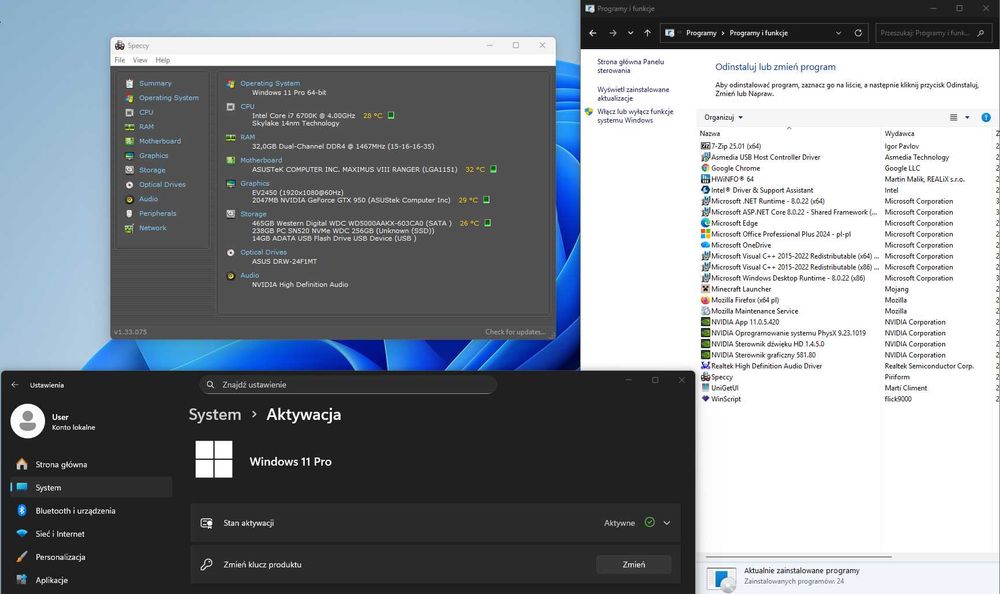Open address bar history dropdown
Screen dimensions: 1000x594
tap(839, 33)
